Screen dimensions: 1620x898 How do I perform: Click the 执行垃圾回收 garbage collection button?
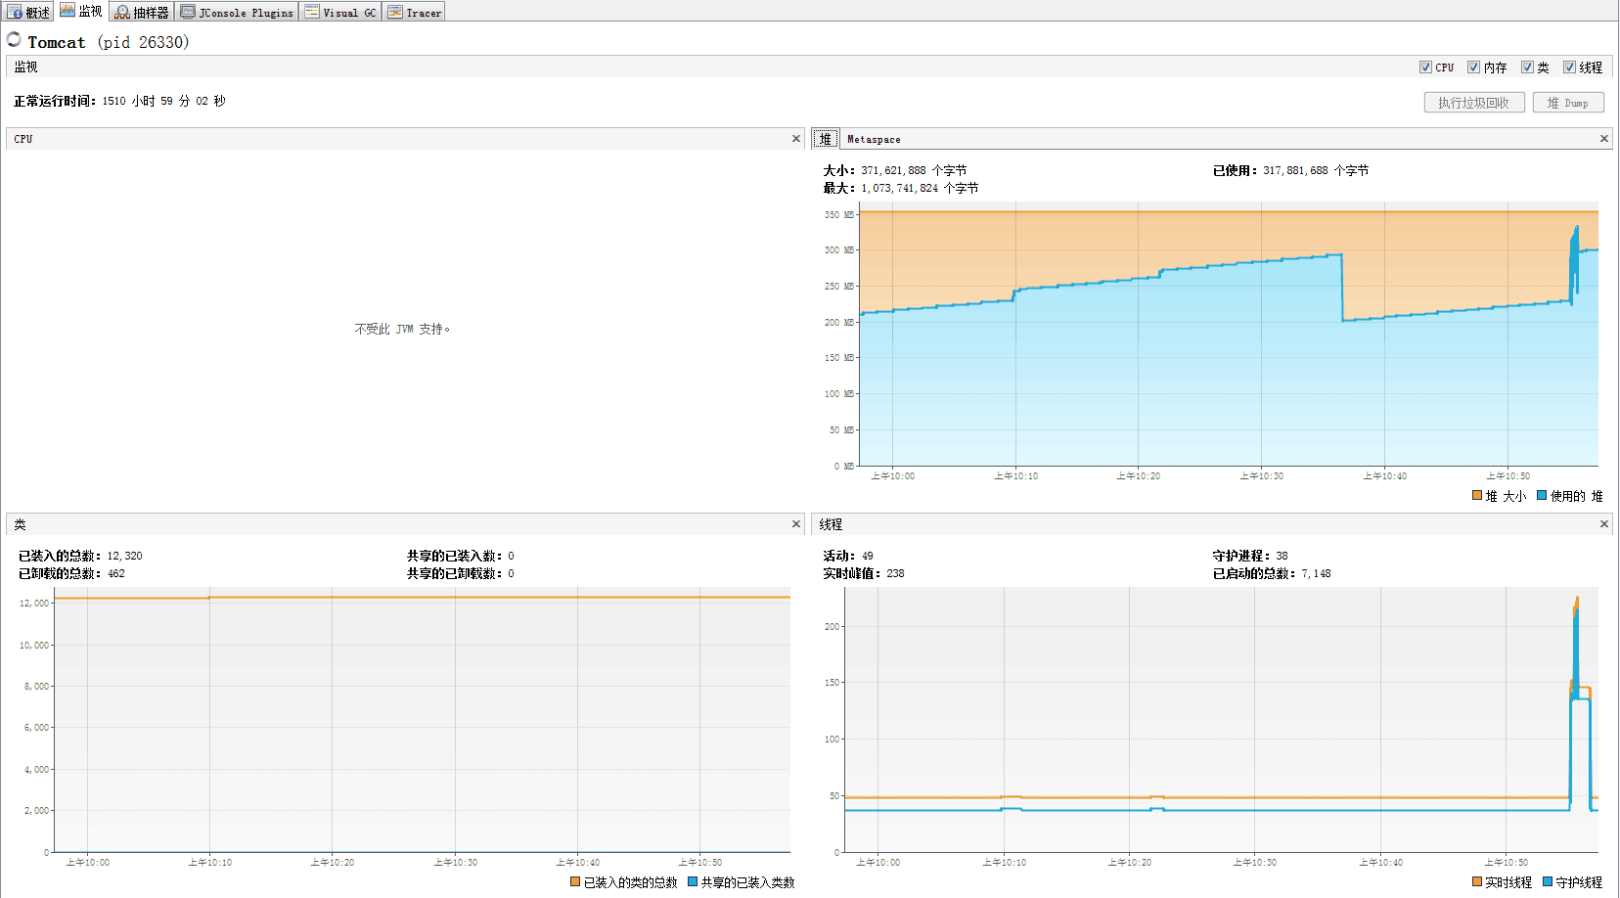point(1474,102)
